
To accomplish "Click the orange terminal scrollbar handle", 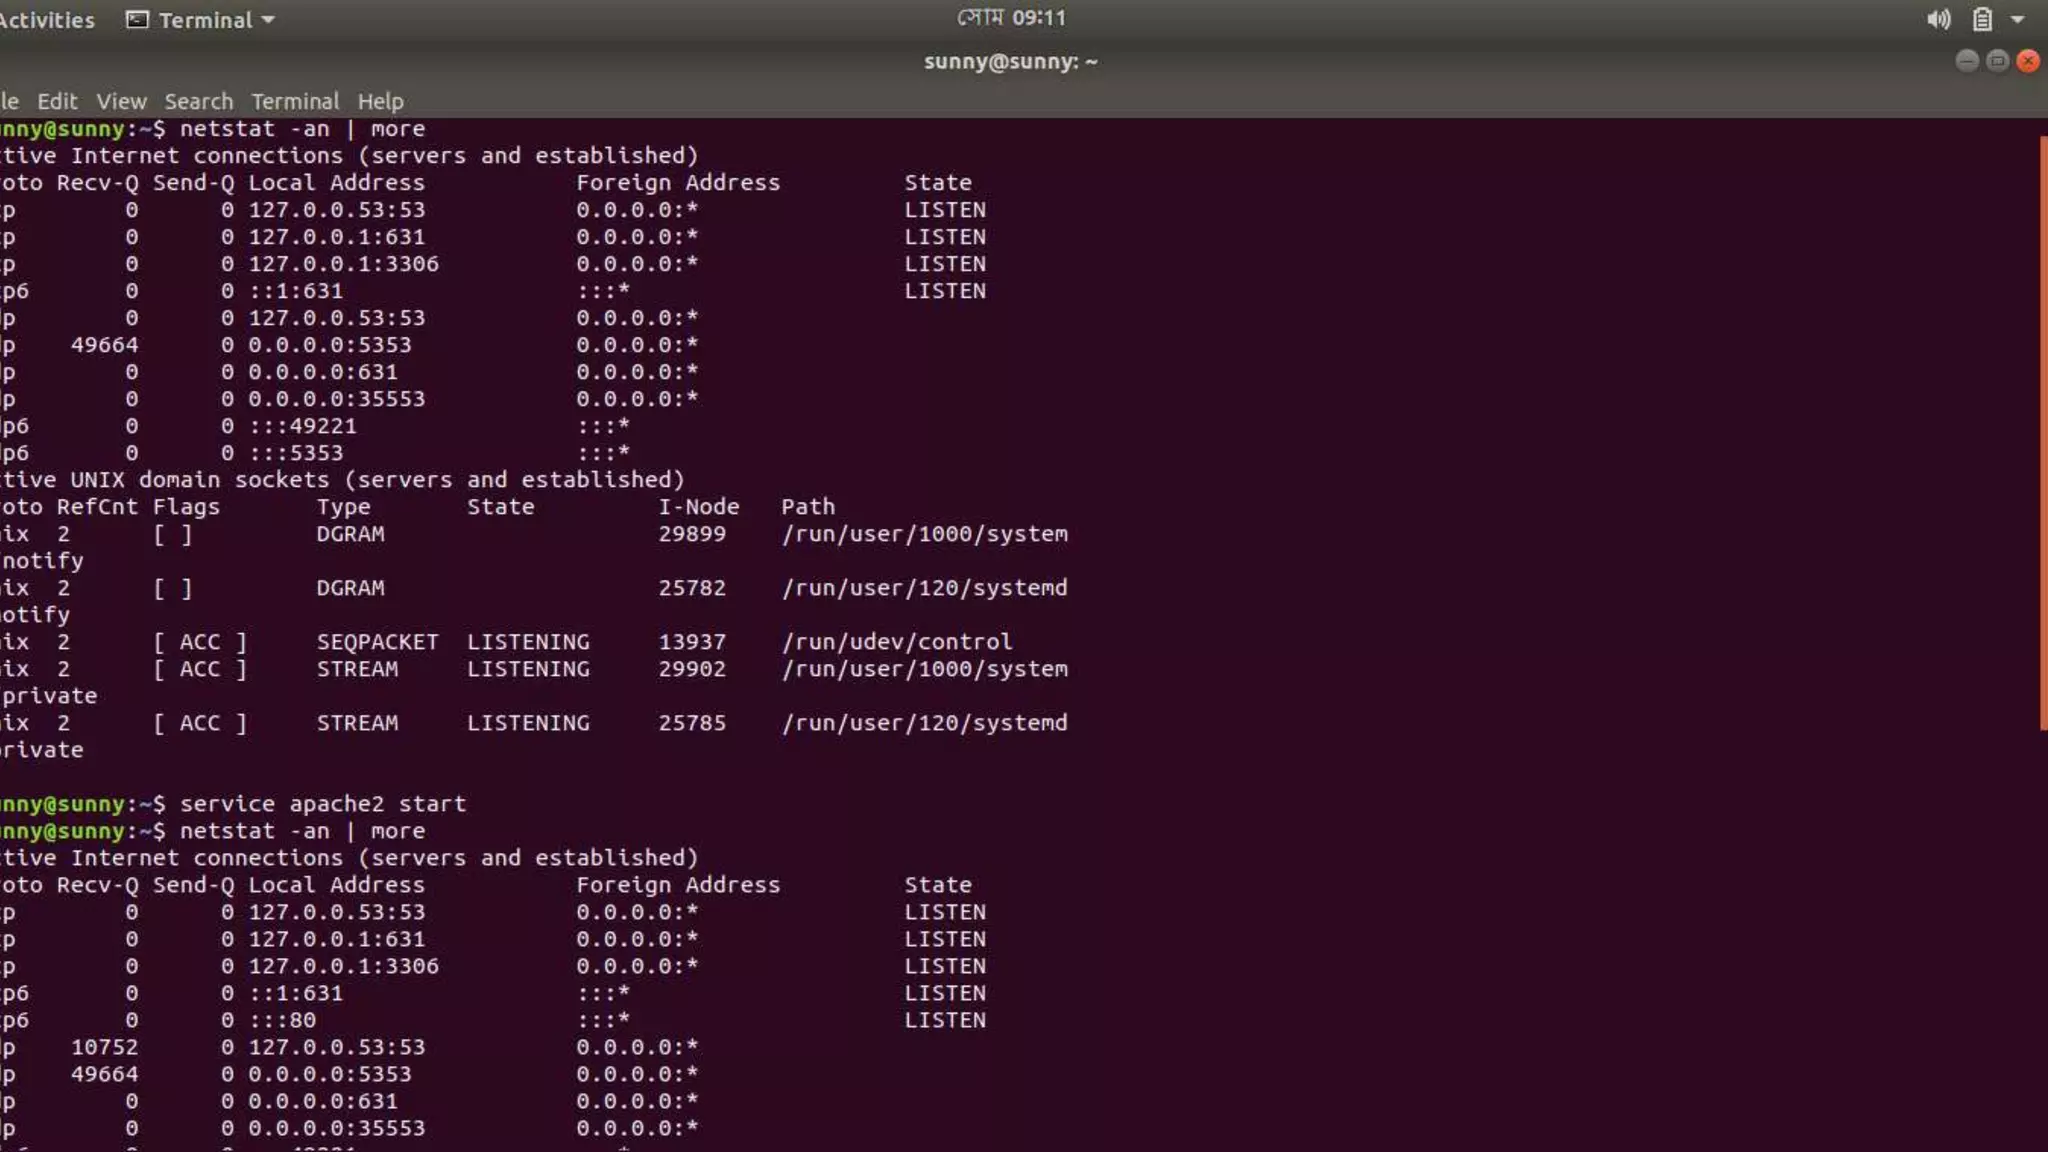I will click(x=2042, y=430).
